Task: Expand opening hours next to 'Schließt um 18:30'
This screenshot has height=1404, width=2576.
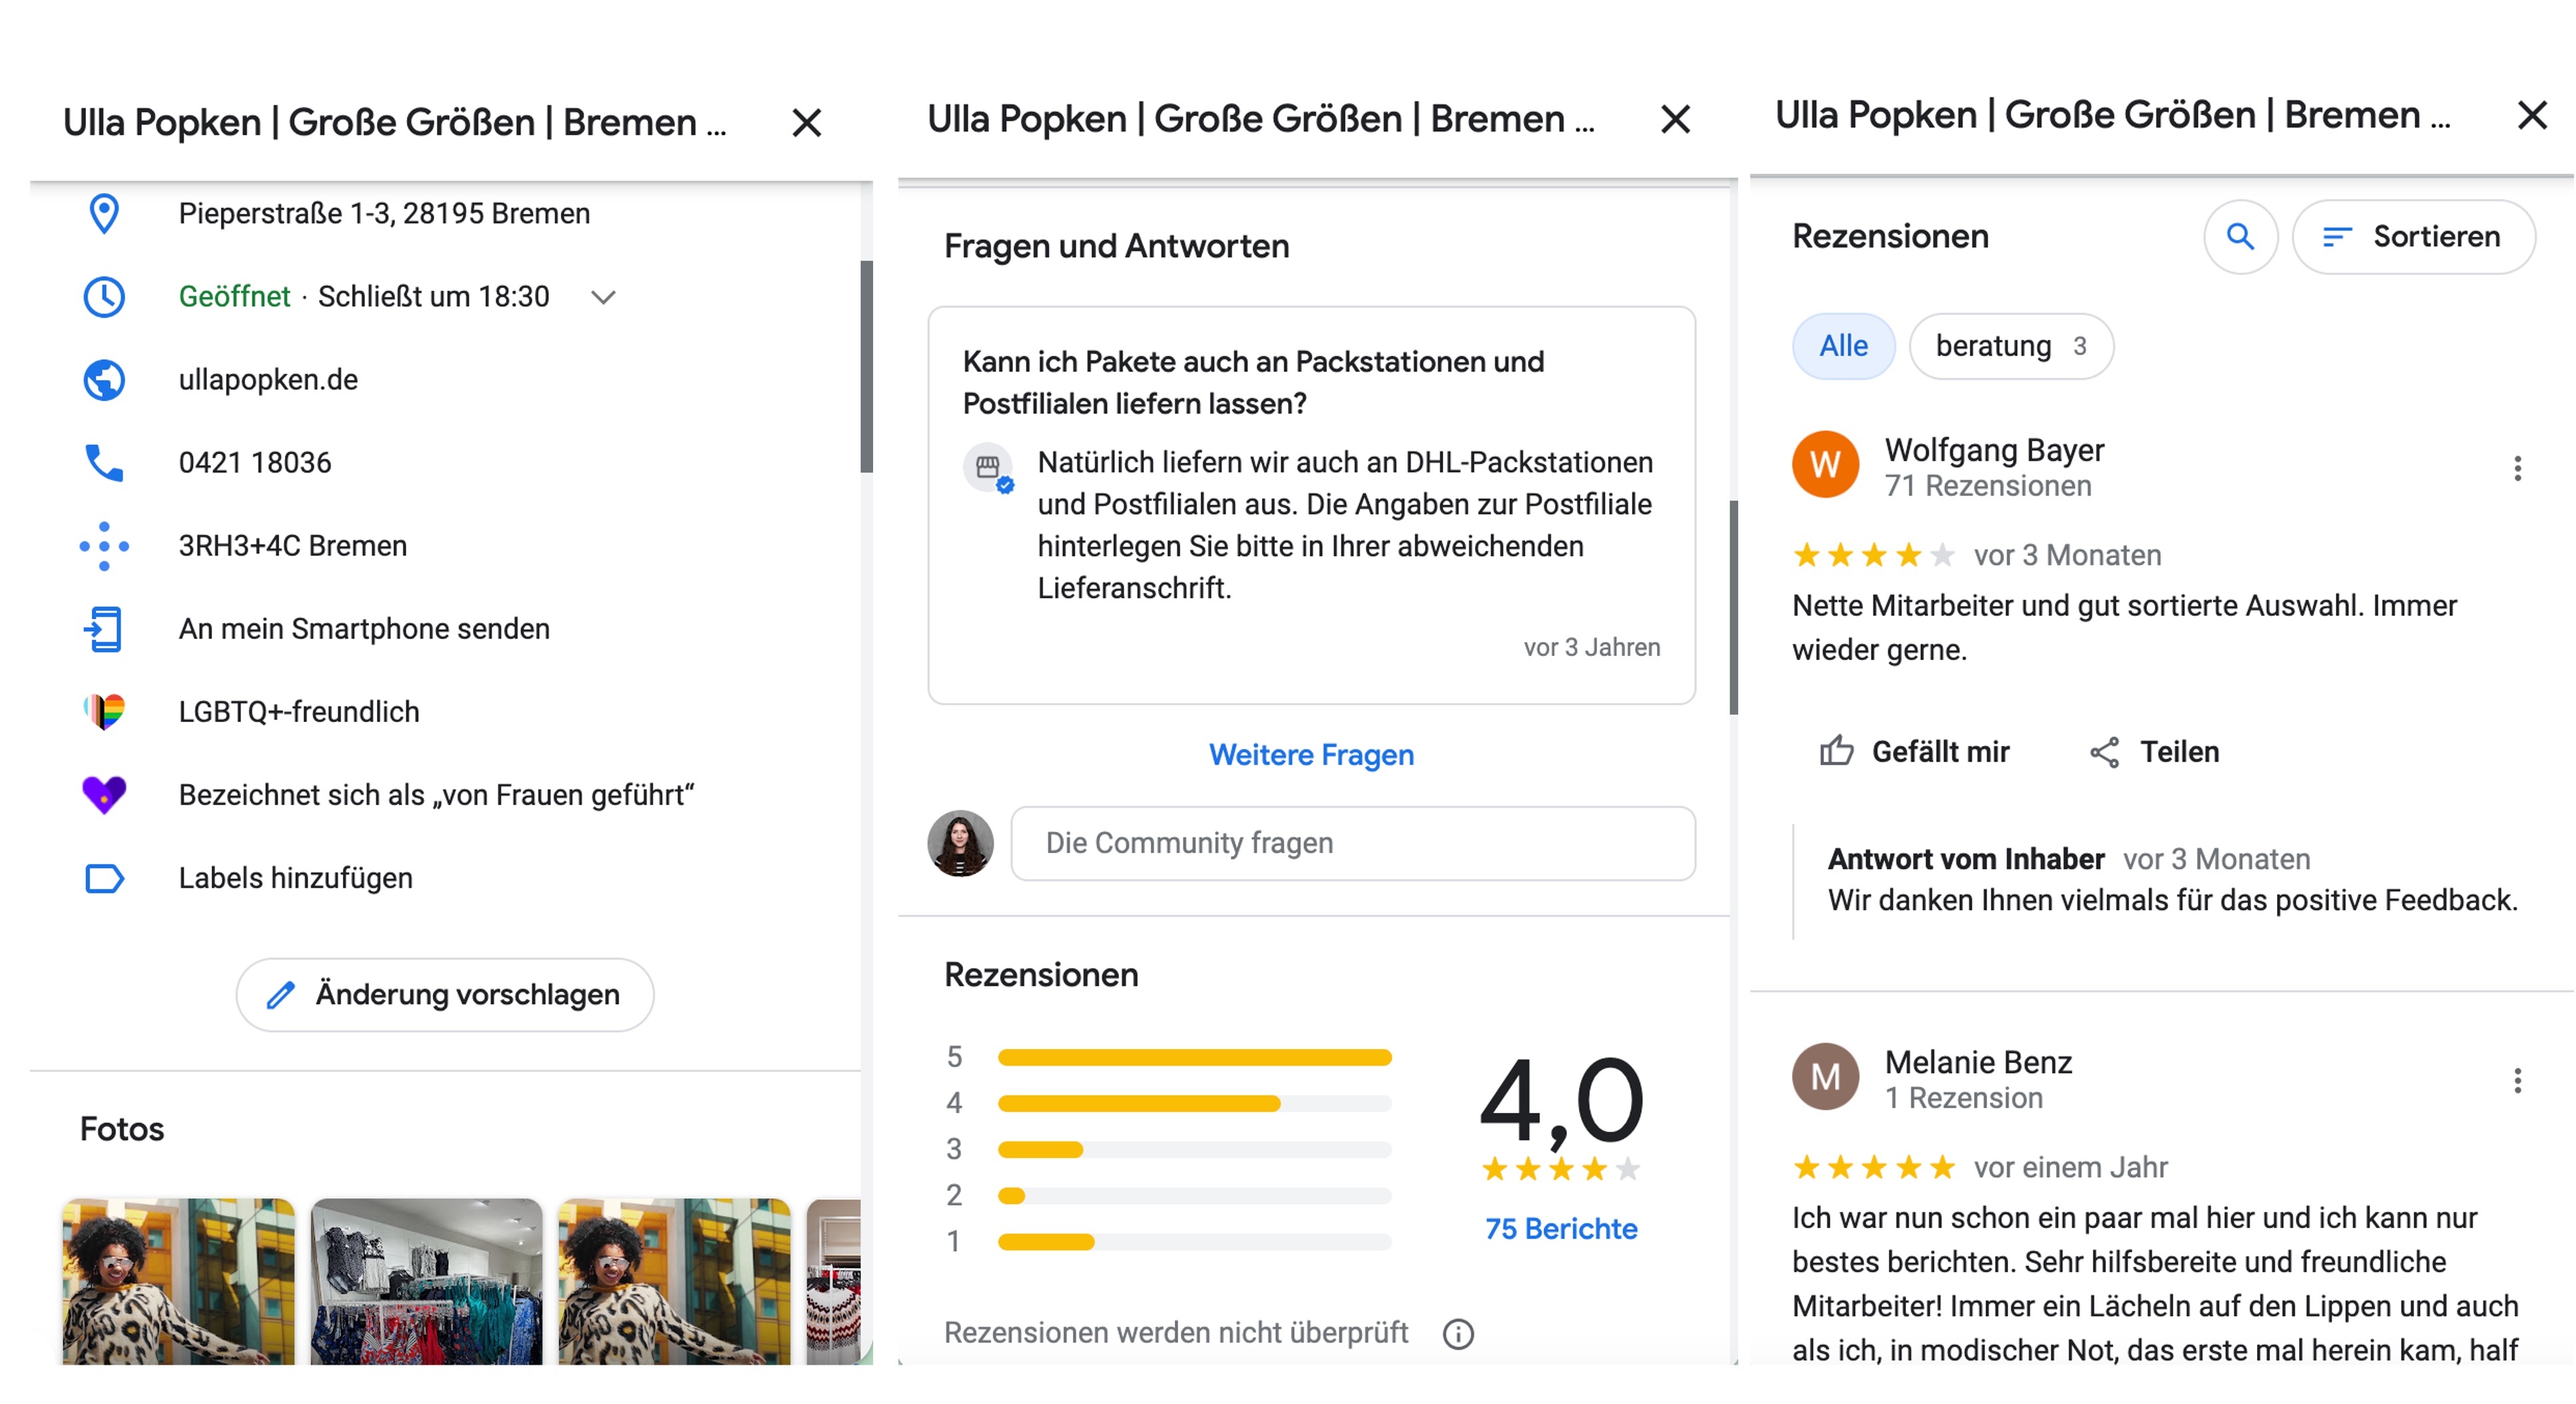Action: click(602, 296)
